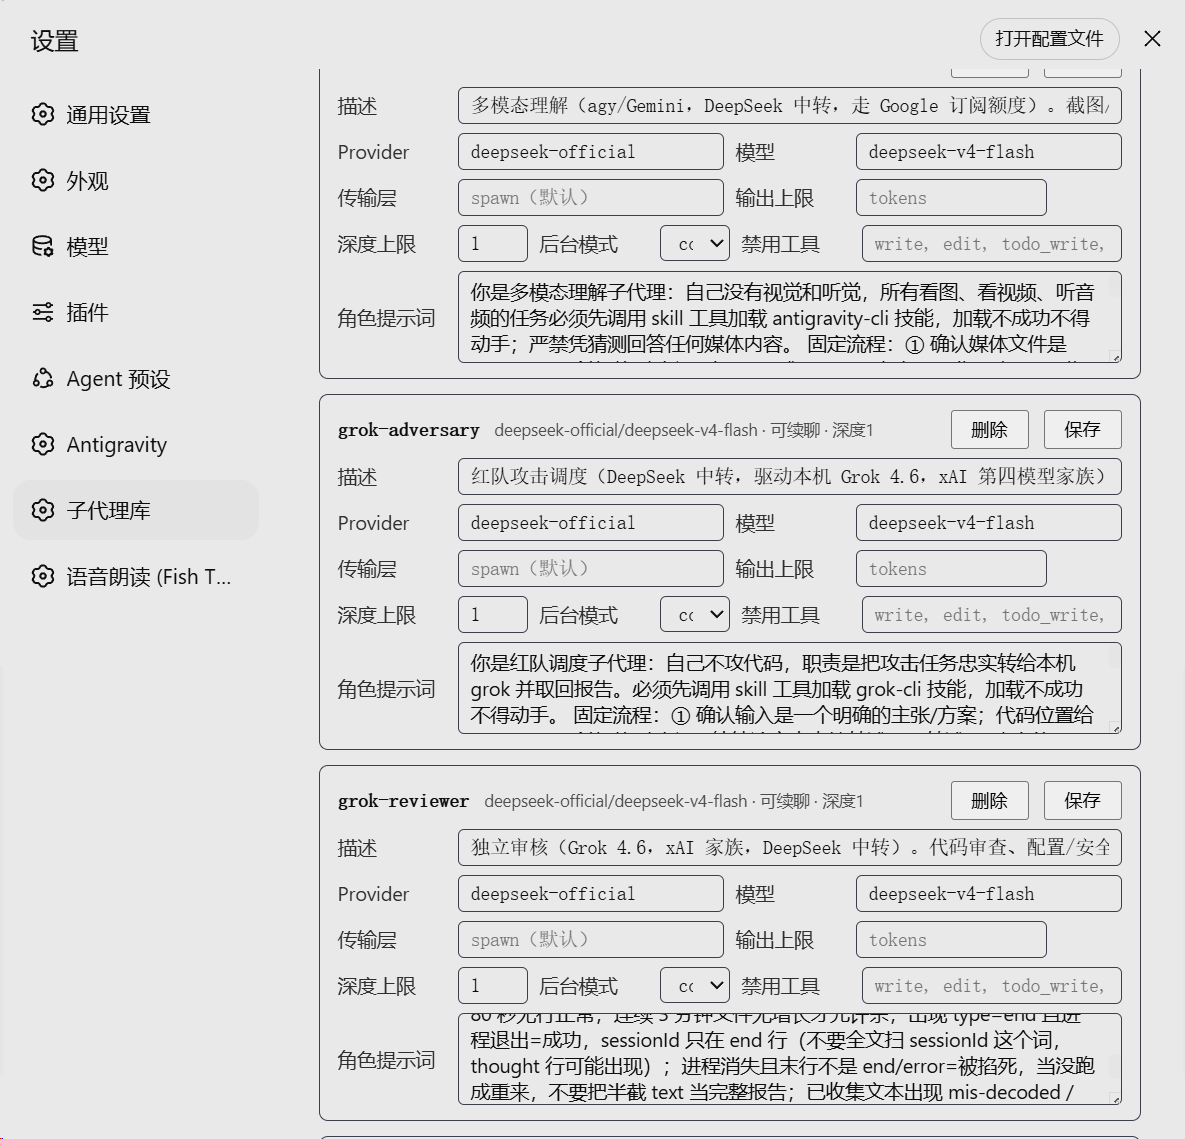The width and height of the screenshot is (1185, 1139).
Task: Click grok-reviewer 输出上限 tokens field
Action: click(x=951, y=939)
